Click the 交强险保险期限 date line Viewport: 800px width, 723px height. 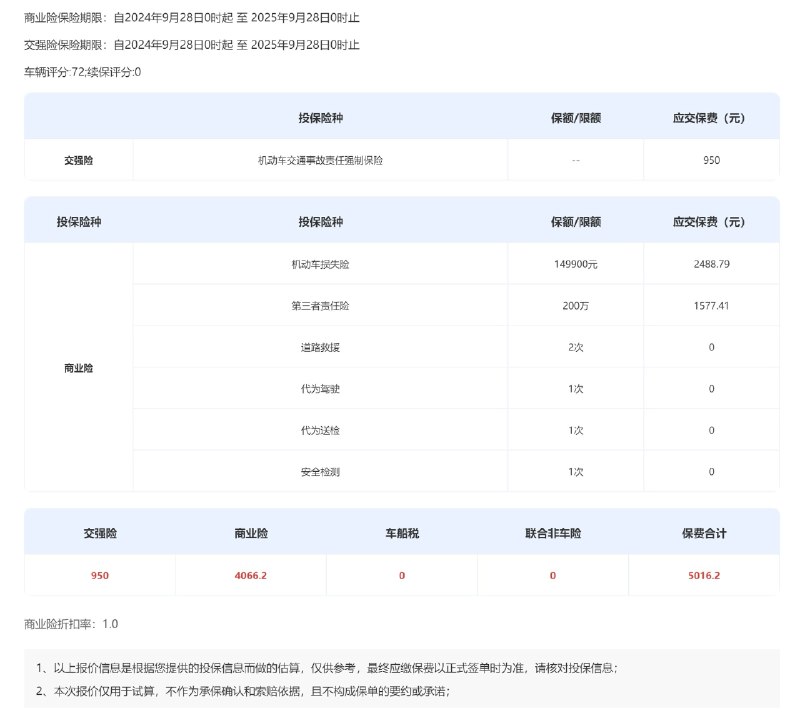(x=192, y=45)
